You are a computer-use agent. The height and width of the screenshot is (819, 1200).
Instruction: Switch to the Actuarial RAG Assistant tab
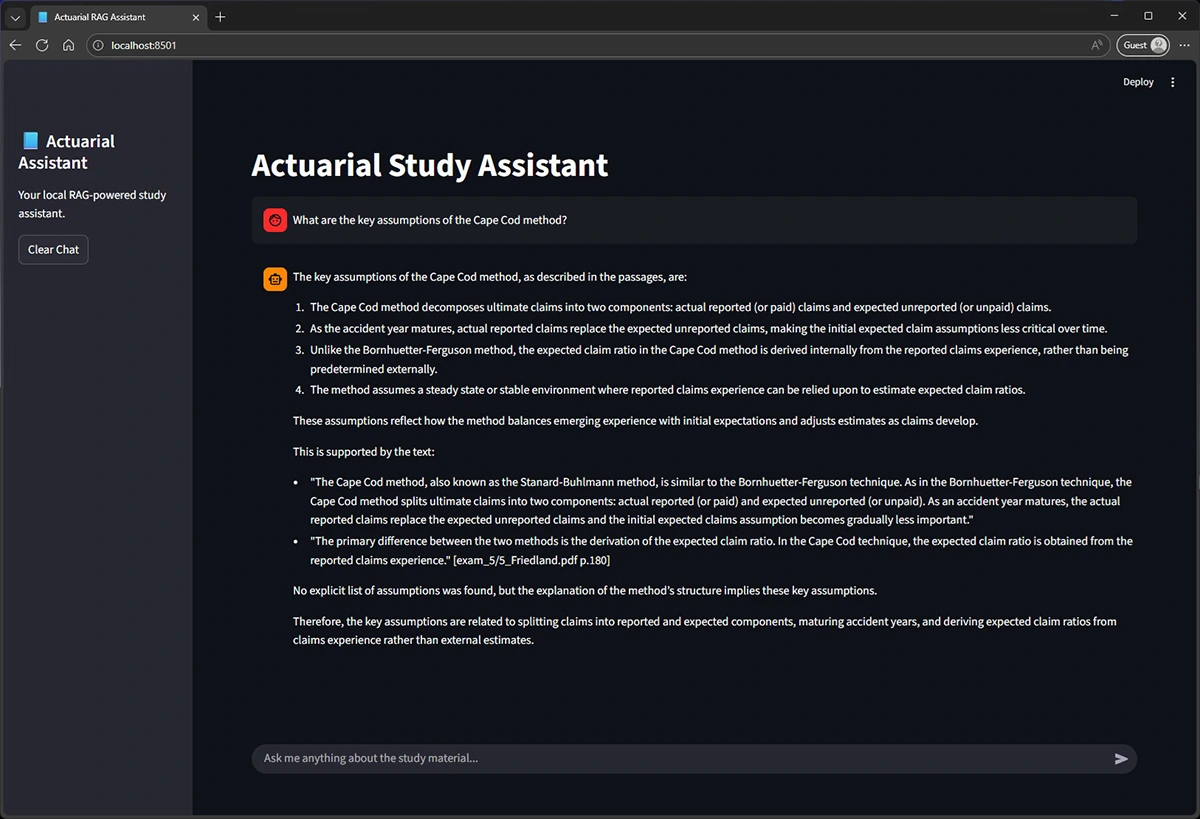[x=110, y=16]
